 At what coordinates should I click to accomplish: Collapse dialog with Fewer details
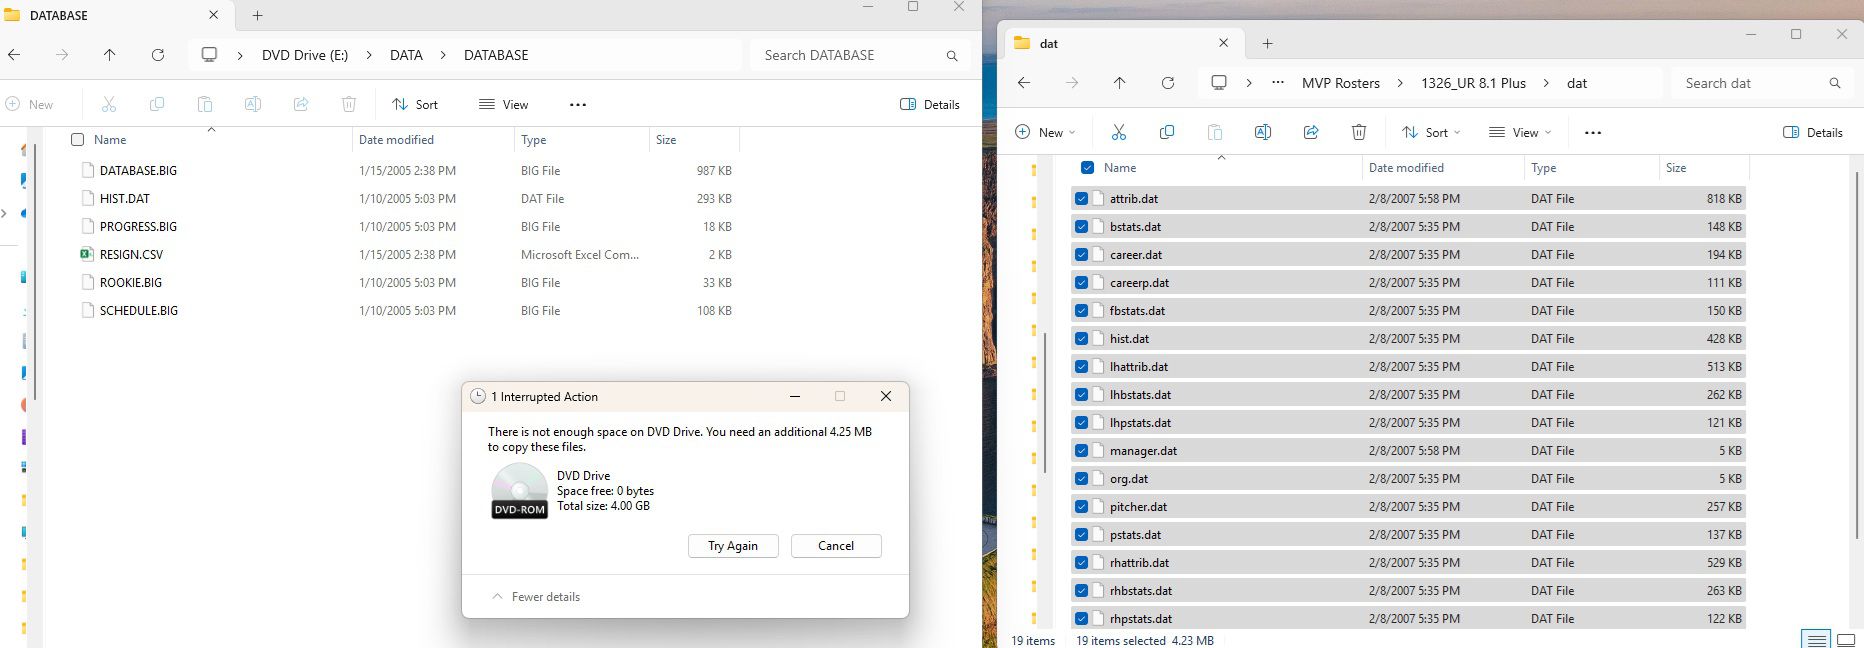pyautogui.click(x=536, y=597)
